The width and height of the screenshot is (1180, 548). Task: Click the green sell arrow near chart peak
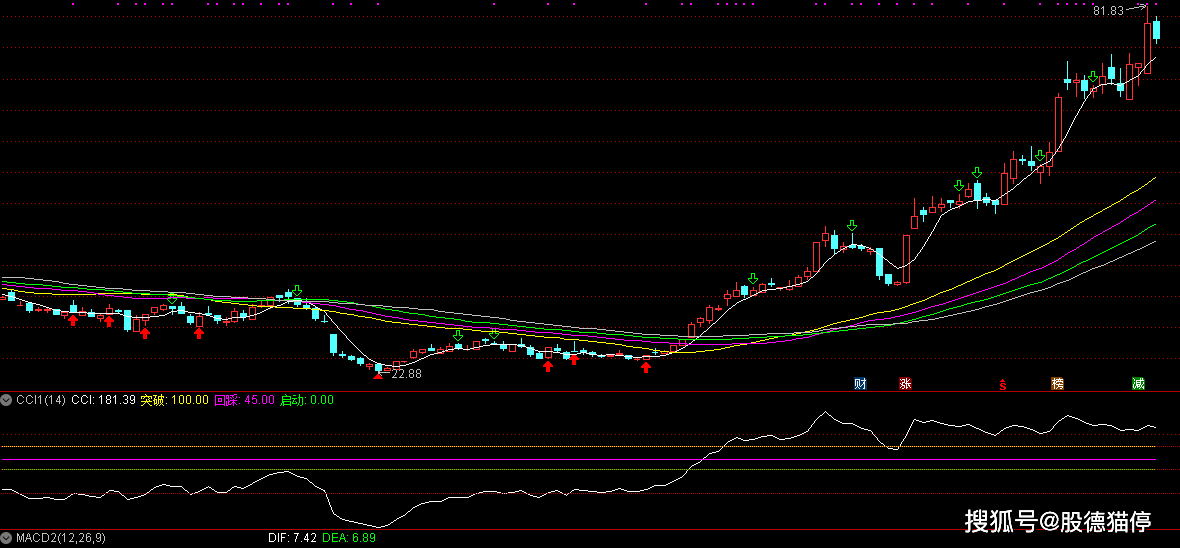click(1094, 76)
